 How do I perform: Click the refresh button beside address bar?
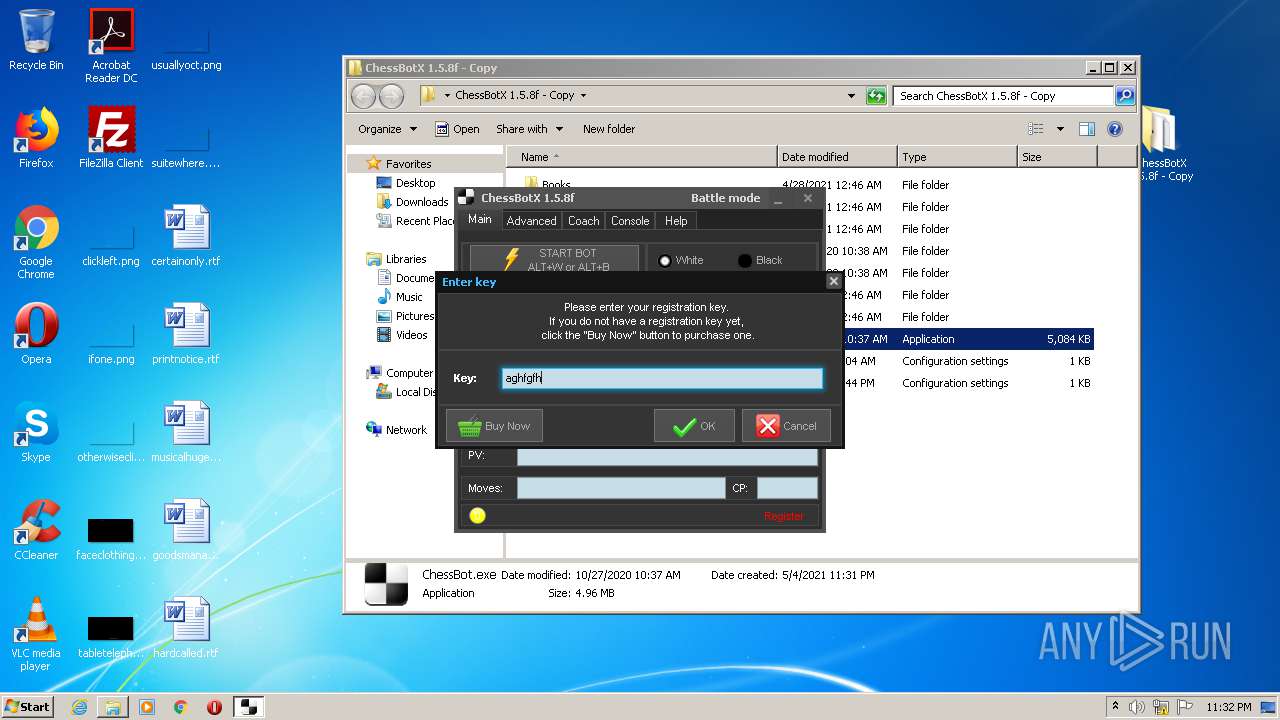coord(876,96)
